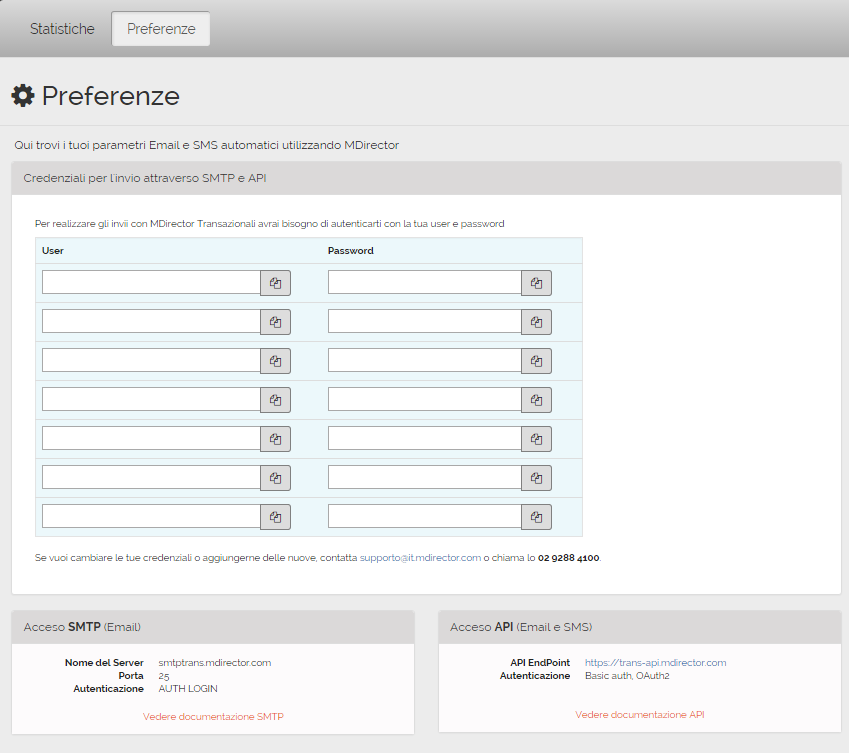Select the AUTH LOGIN value
The height and width of the screenshot is (753, 849).
(188, 689)
